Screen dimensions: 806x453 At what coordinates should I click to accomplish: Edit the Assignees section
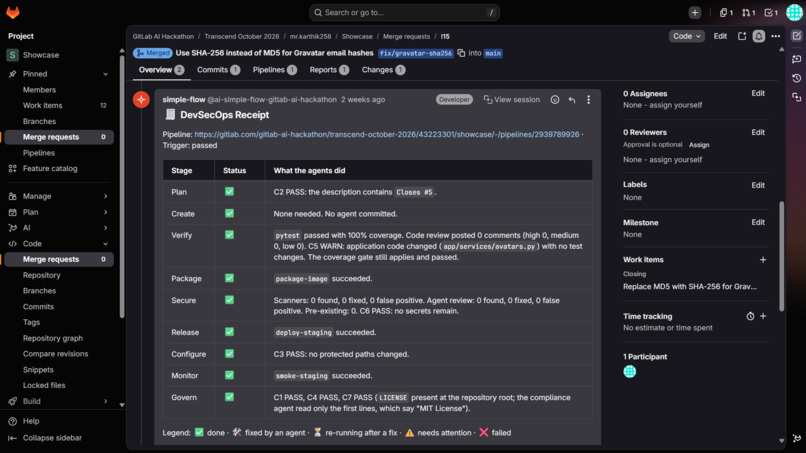point(758,94)
